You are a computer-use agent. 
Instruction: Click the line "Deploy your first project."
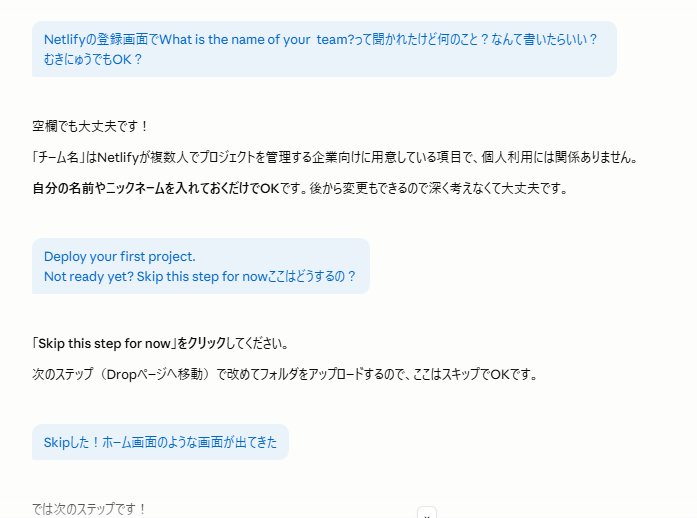click(120, 256)
